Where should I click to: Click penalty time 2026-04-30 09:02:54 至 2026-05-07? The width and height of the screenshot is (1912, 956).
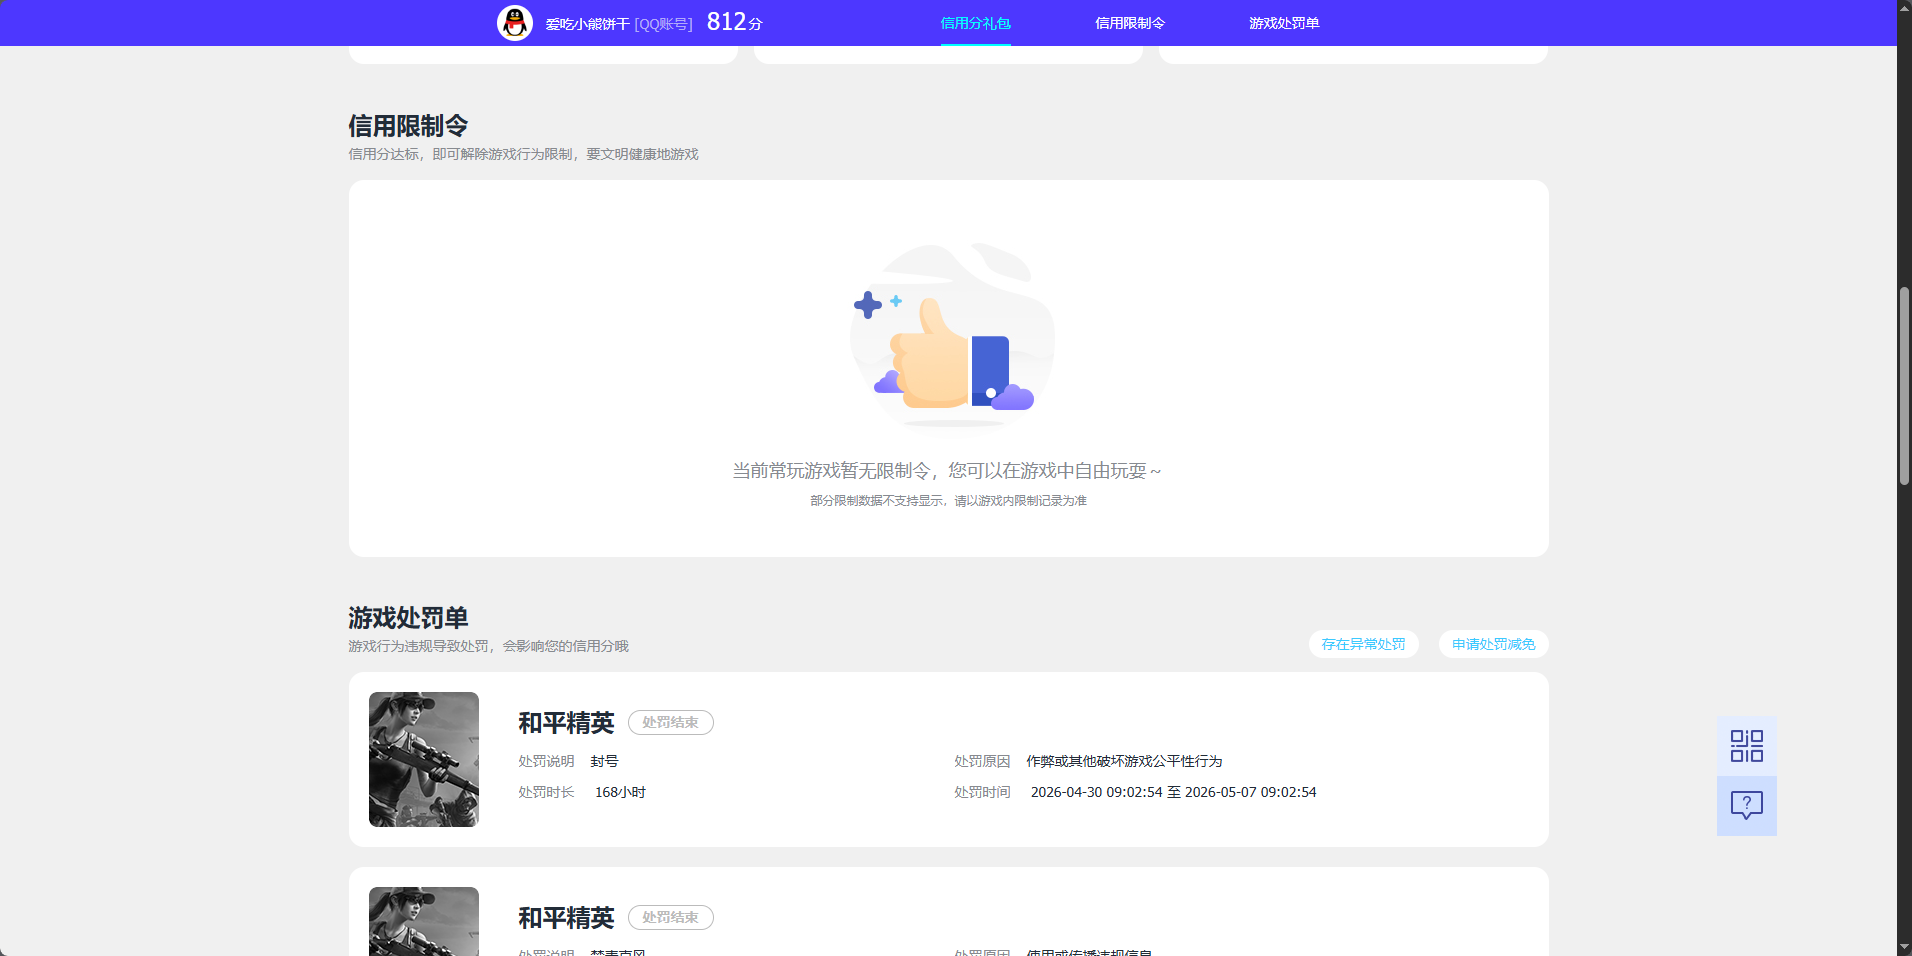pyautogui.click(x=1173, y=792)
